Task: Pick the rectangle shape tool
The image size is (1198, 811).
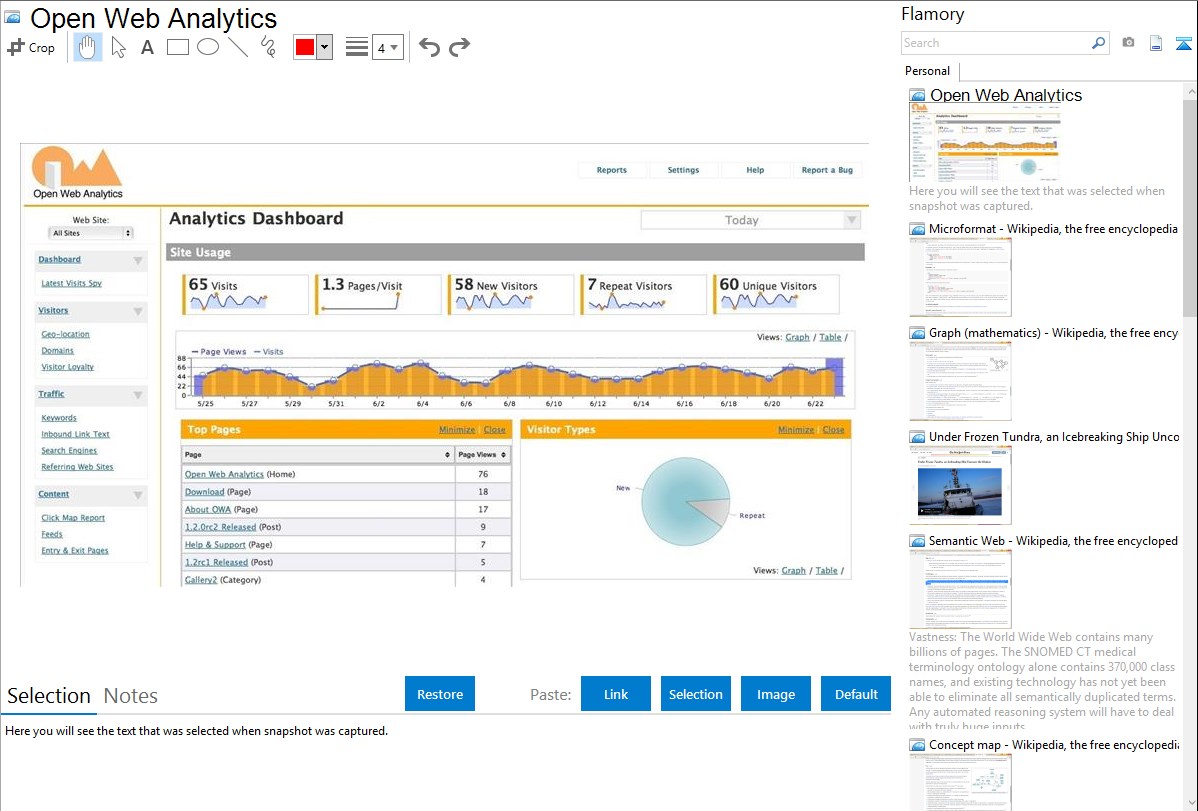Action: pyautogui.click(x=178, y=47)
